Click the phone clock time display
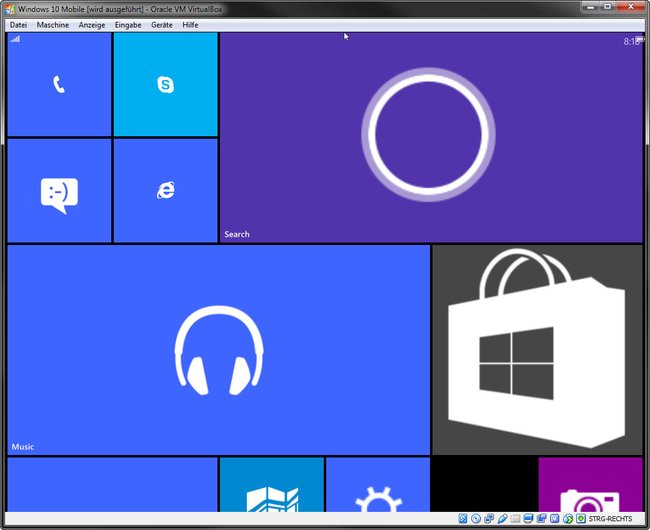Viewport: 650px width, 530px height. pyautogui.click(x=631, y=41)
